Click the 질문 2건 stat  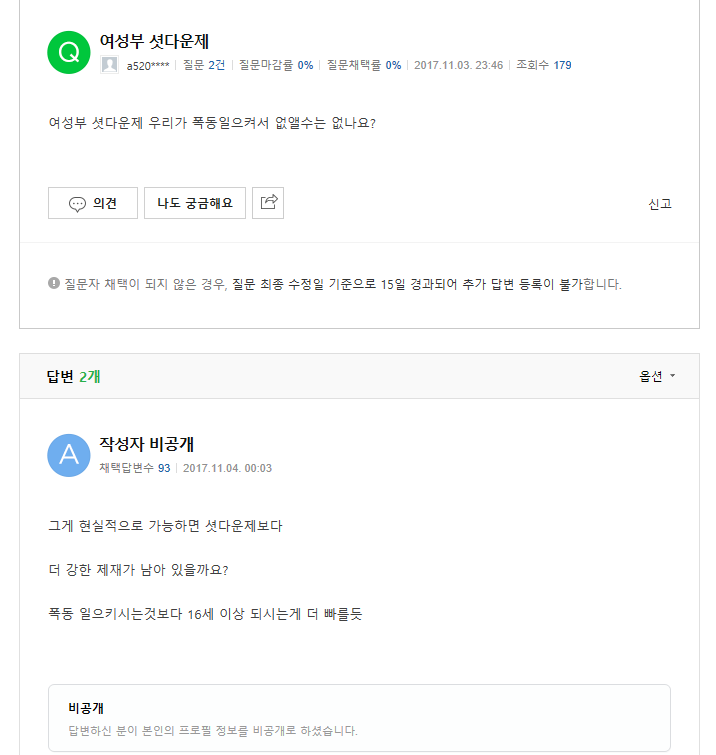tap(204, 65)
